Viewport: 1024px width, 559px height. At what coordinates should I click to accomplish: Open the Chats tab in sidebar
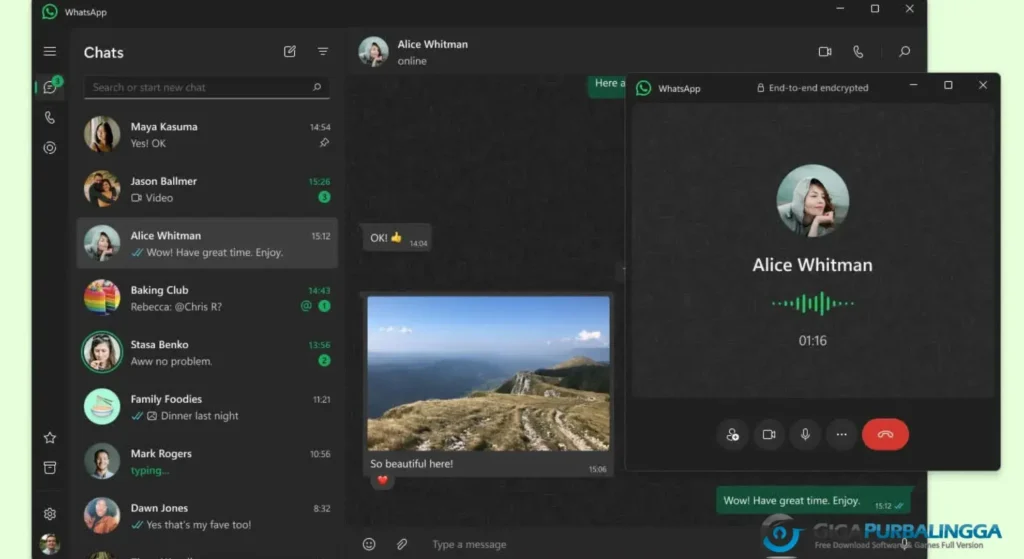50,88
